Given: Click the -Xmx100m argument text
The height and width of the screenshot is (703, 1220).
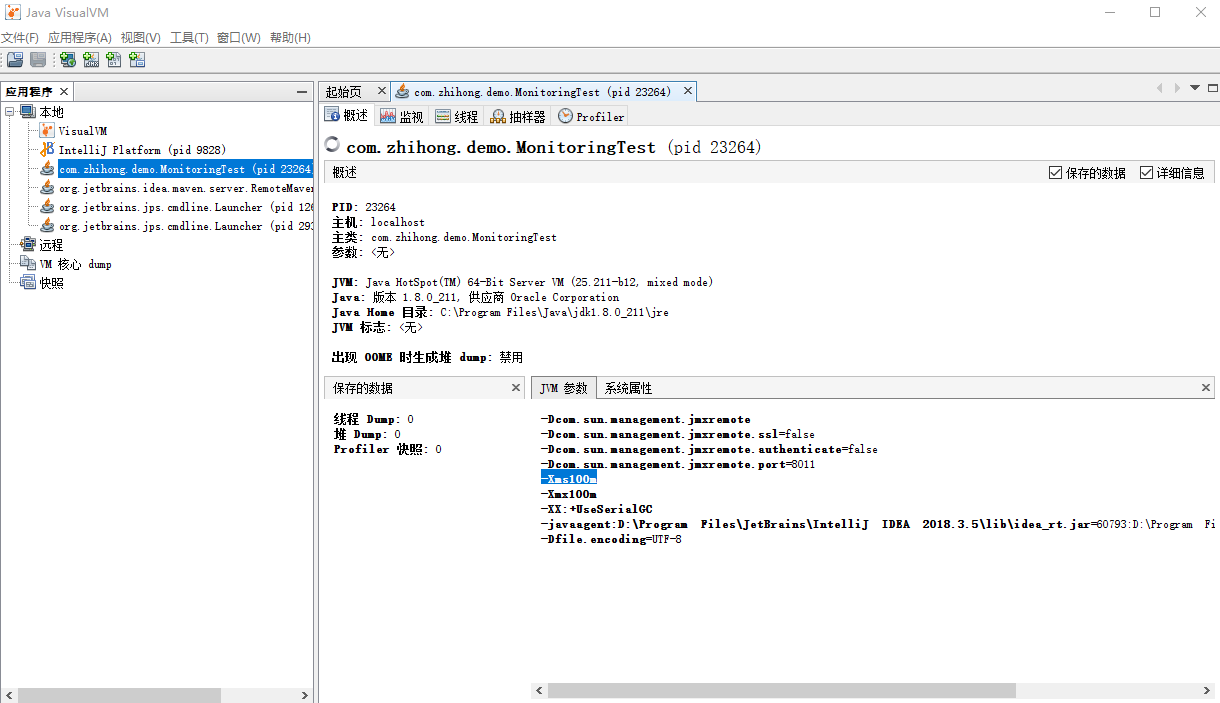Looking at the screenshot, I should tap(568, 494).
